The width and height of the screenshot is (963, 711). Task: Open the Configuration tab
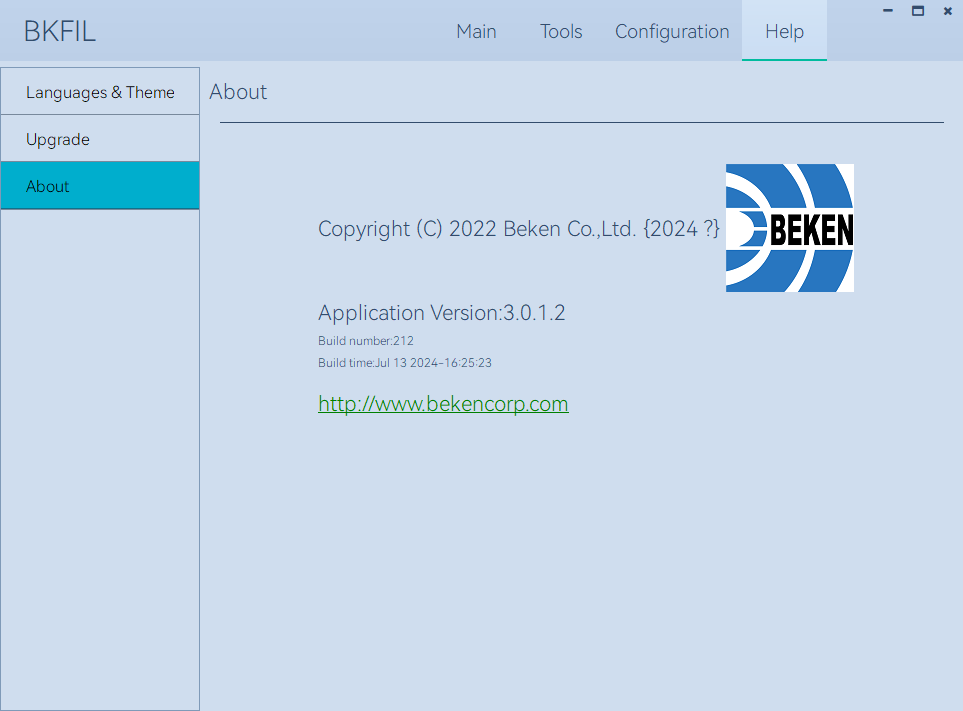click(x=672, y=31)
